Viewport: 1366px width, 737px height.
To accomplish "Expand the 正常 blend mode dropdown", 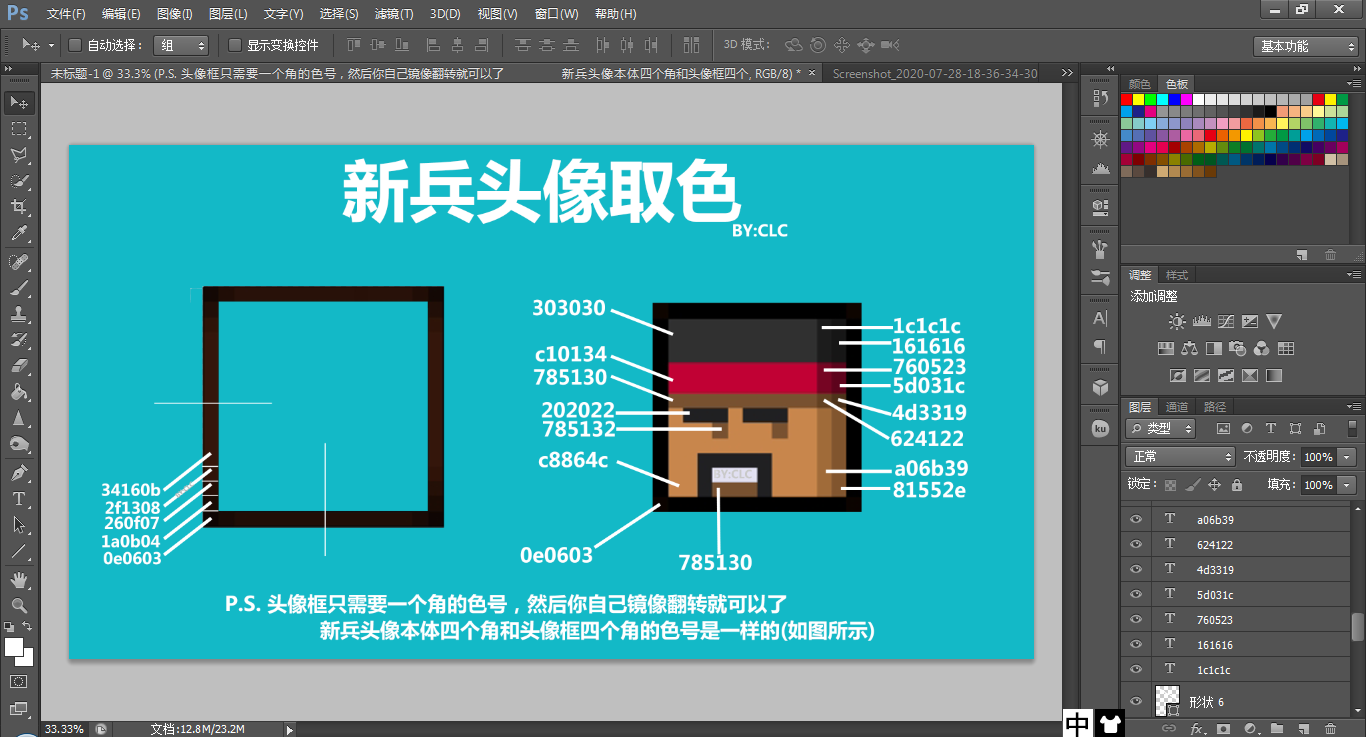I will point(1180,456).
